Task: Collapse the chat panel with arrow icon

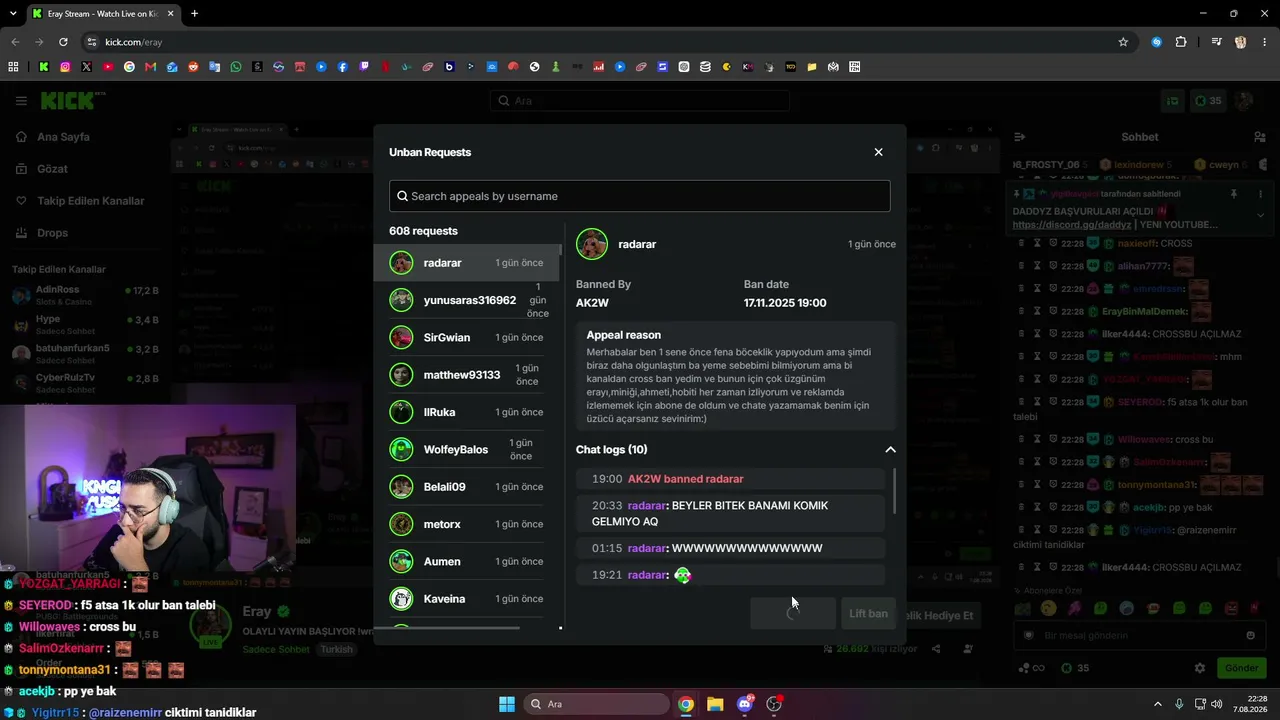Action: (1020, 137)
